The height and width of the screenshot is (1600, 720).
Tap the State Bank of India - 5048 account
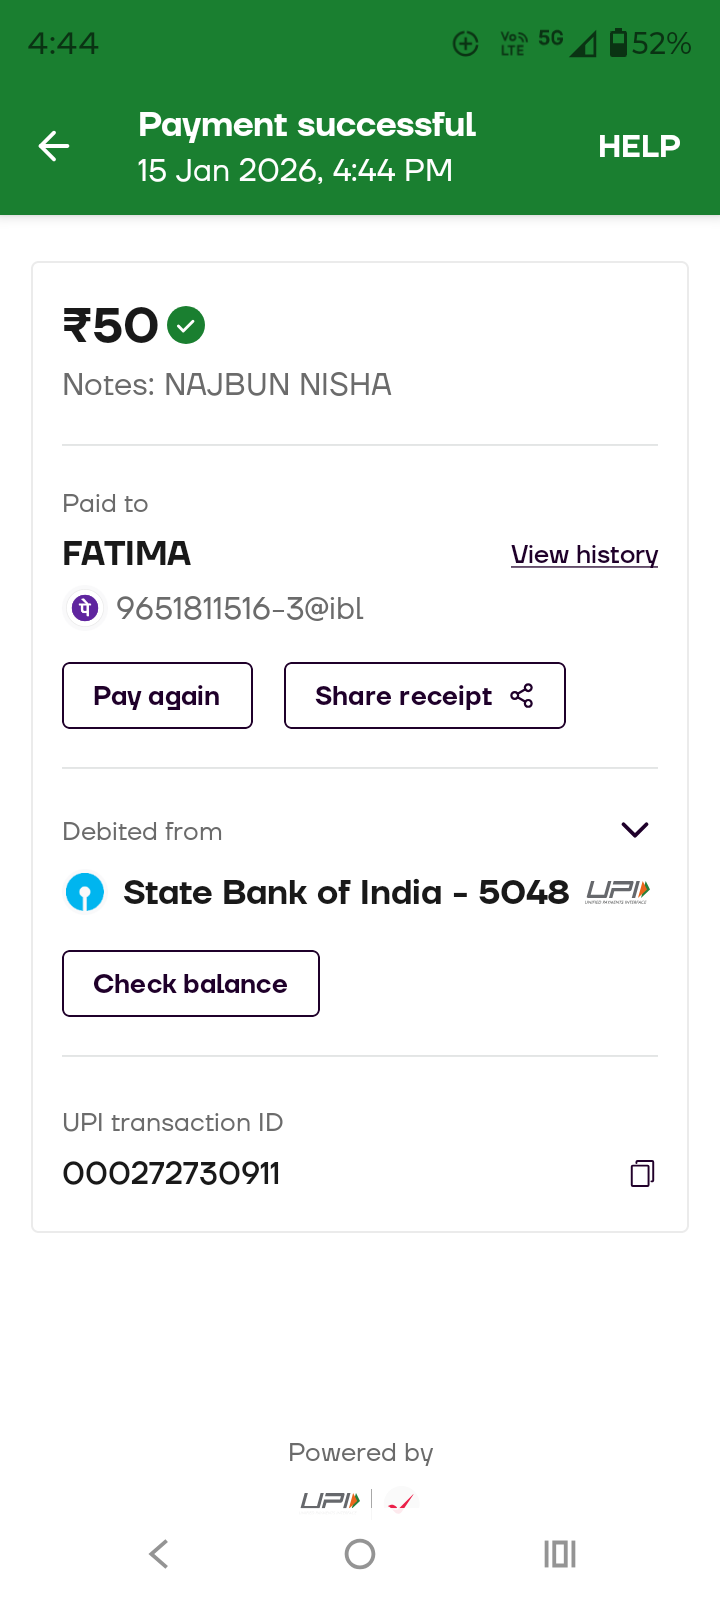coord(345,892)
